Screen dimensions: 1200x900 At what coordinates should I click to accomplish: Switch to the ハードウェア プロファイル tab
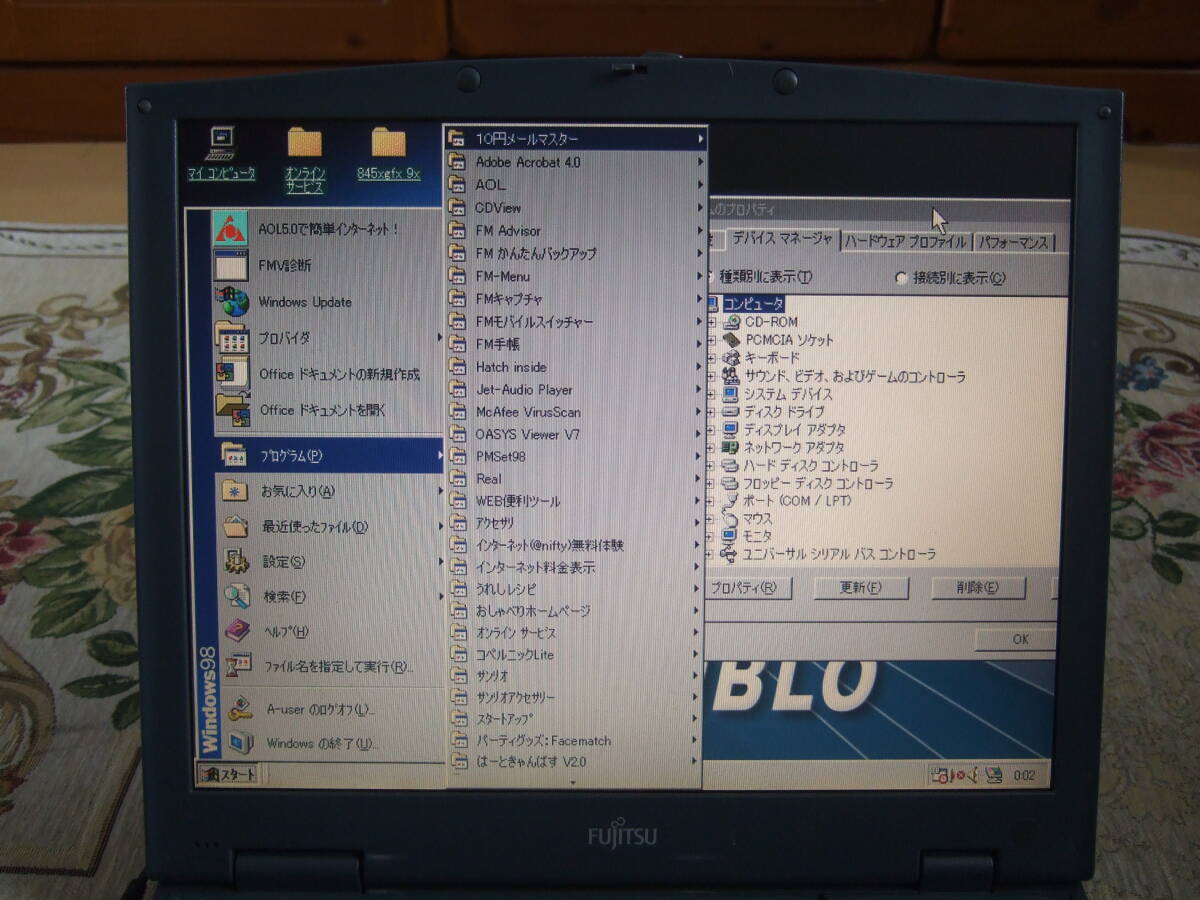(905, 242)
